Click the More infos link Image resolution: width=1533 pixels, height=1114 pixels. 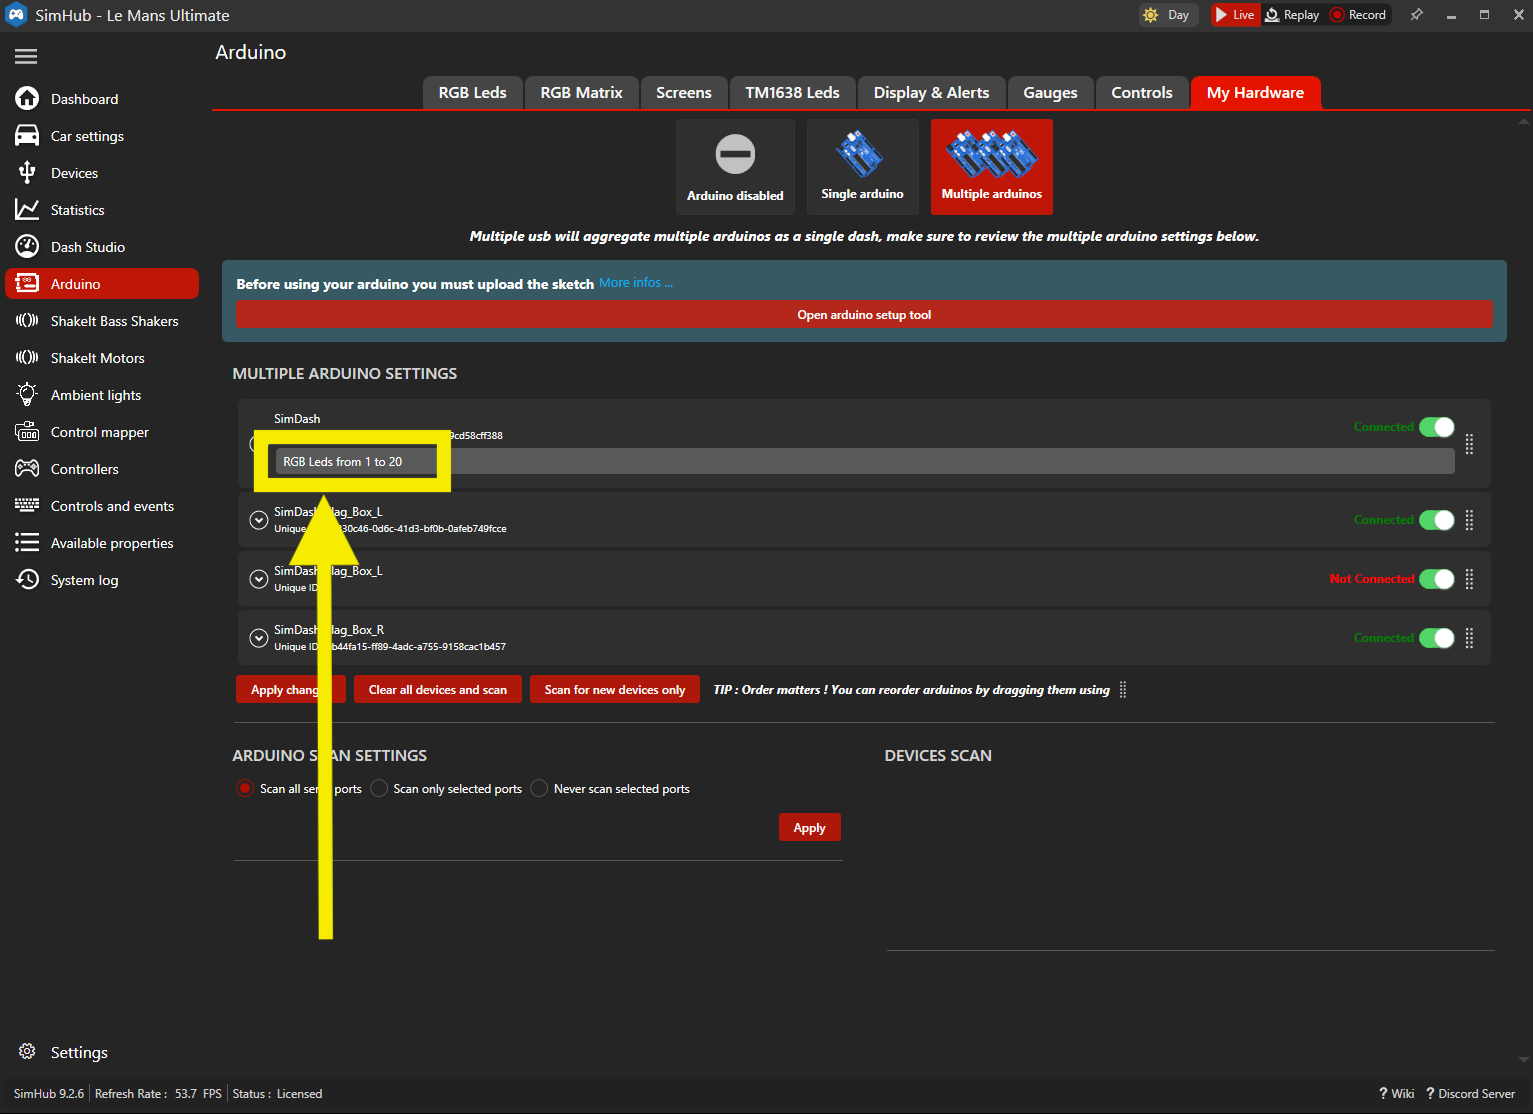636,283
